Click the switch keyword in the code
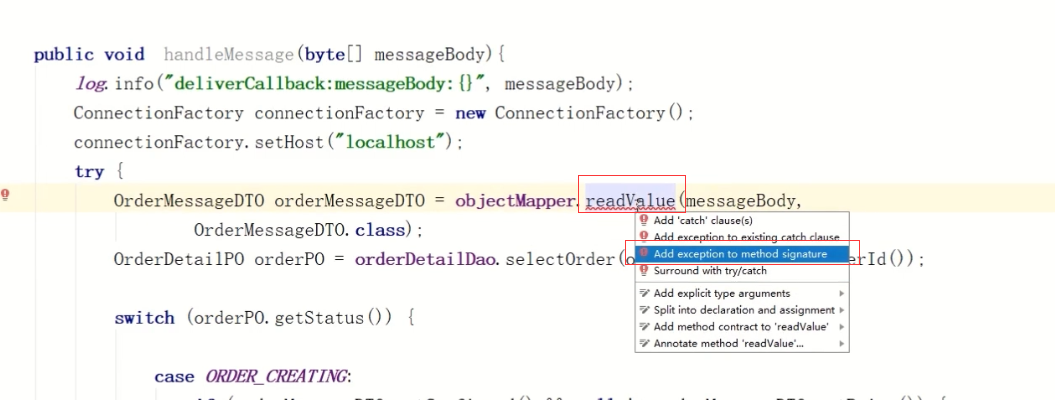 [145, 317]
